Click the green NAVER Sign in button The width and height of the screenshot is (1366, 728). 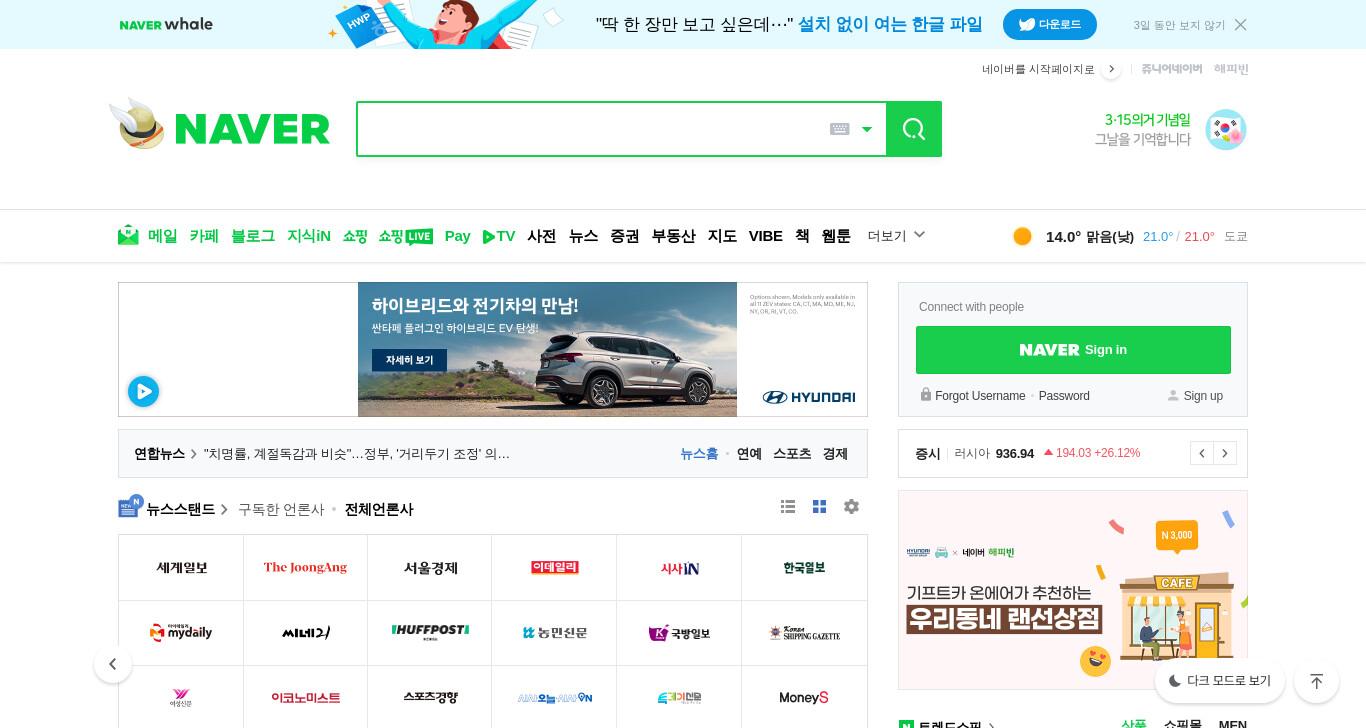tap(1073, 350)
